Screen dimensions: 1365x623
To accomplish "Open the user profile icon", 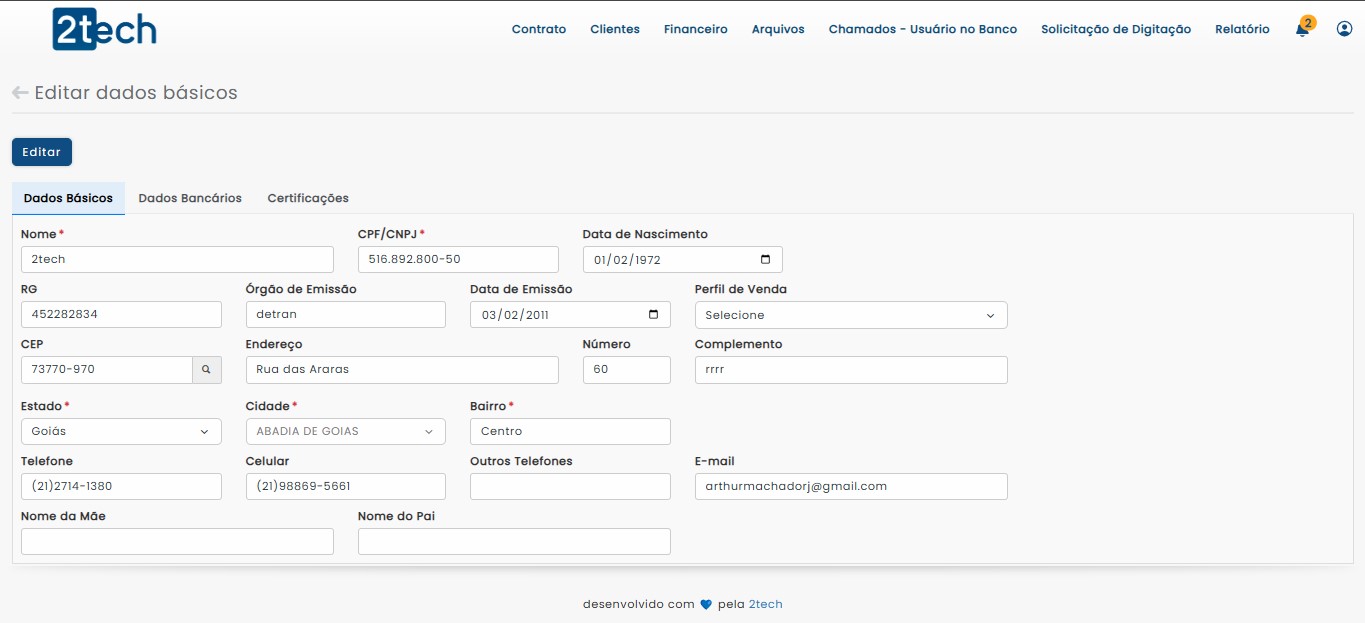I will point(1344,29).
